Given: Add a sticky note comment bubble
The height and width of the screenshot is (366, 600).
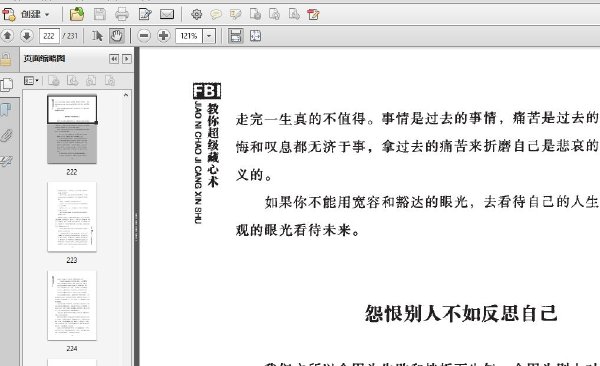Looking at the screenshot, I should (x=216, y=15).
